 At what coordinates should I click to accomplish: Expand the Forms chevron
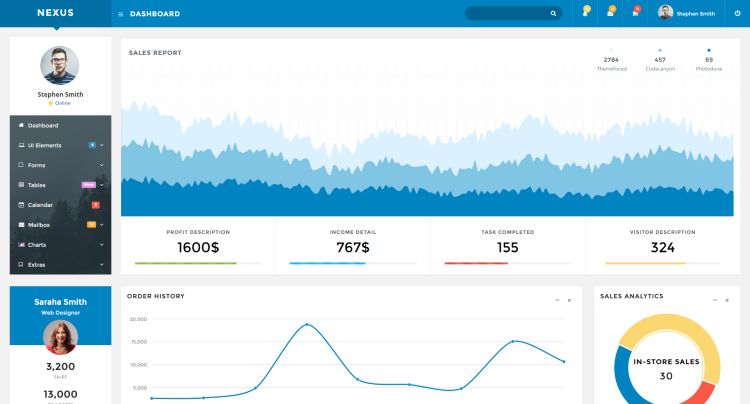coord(102,165)
